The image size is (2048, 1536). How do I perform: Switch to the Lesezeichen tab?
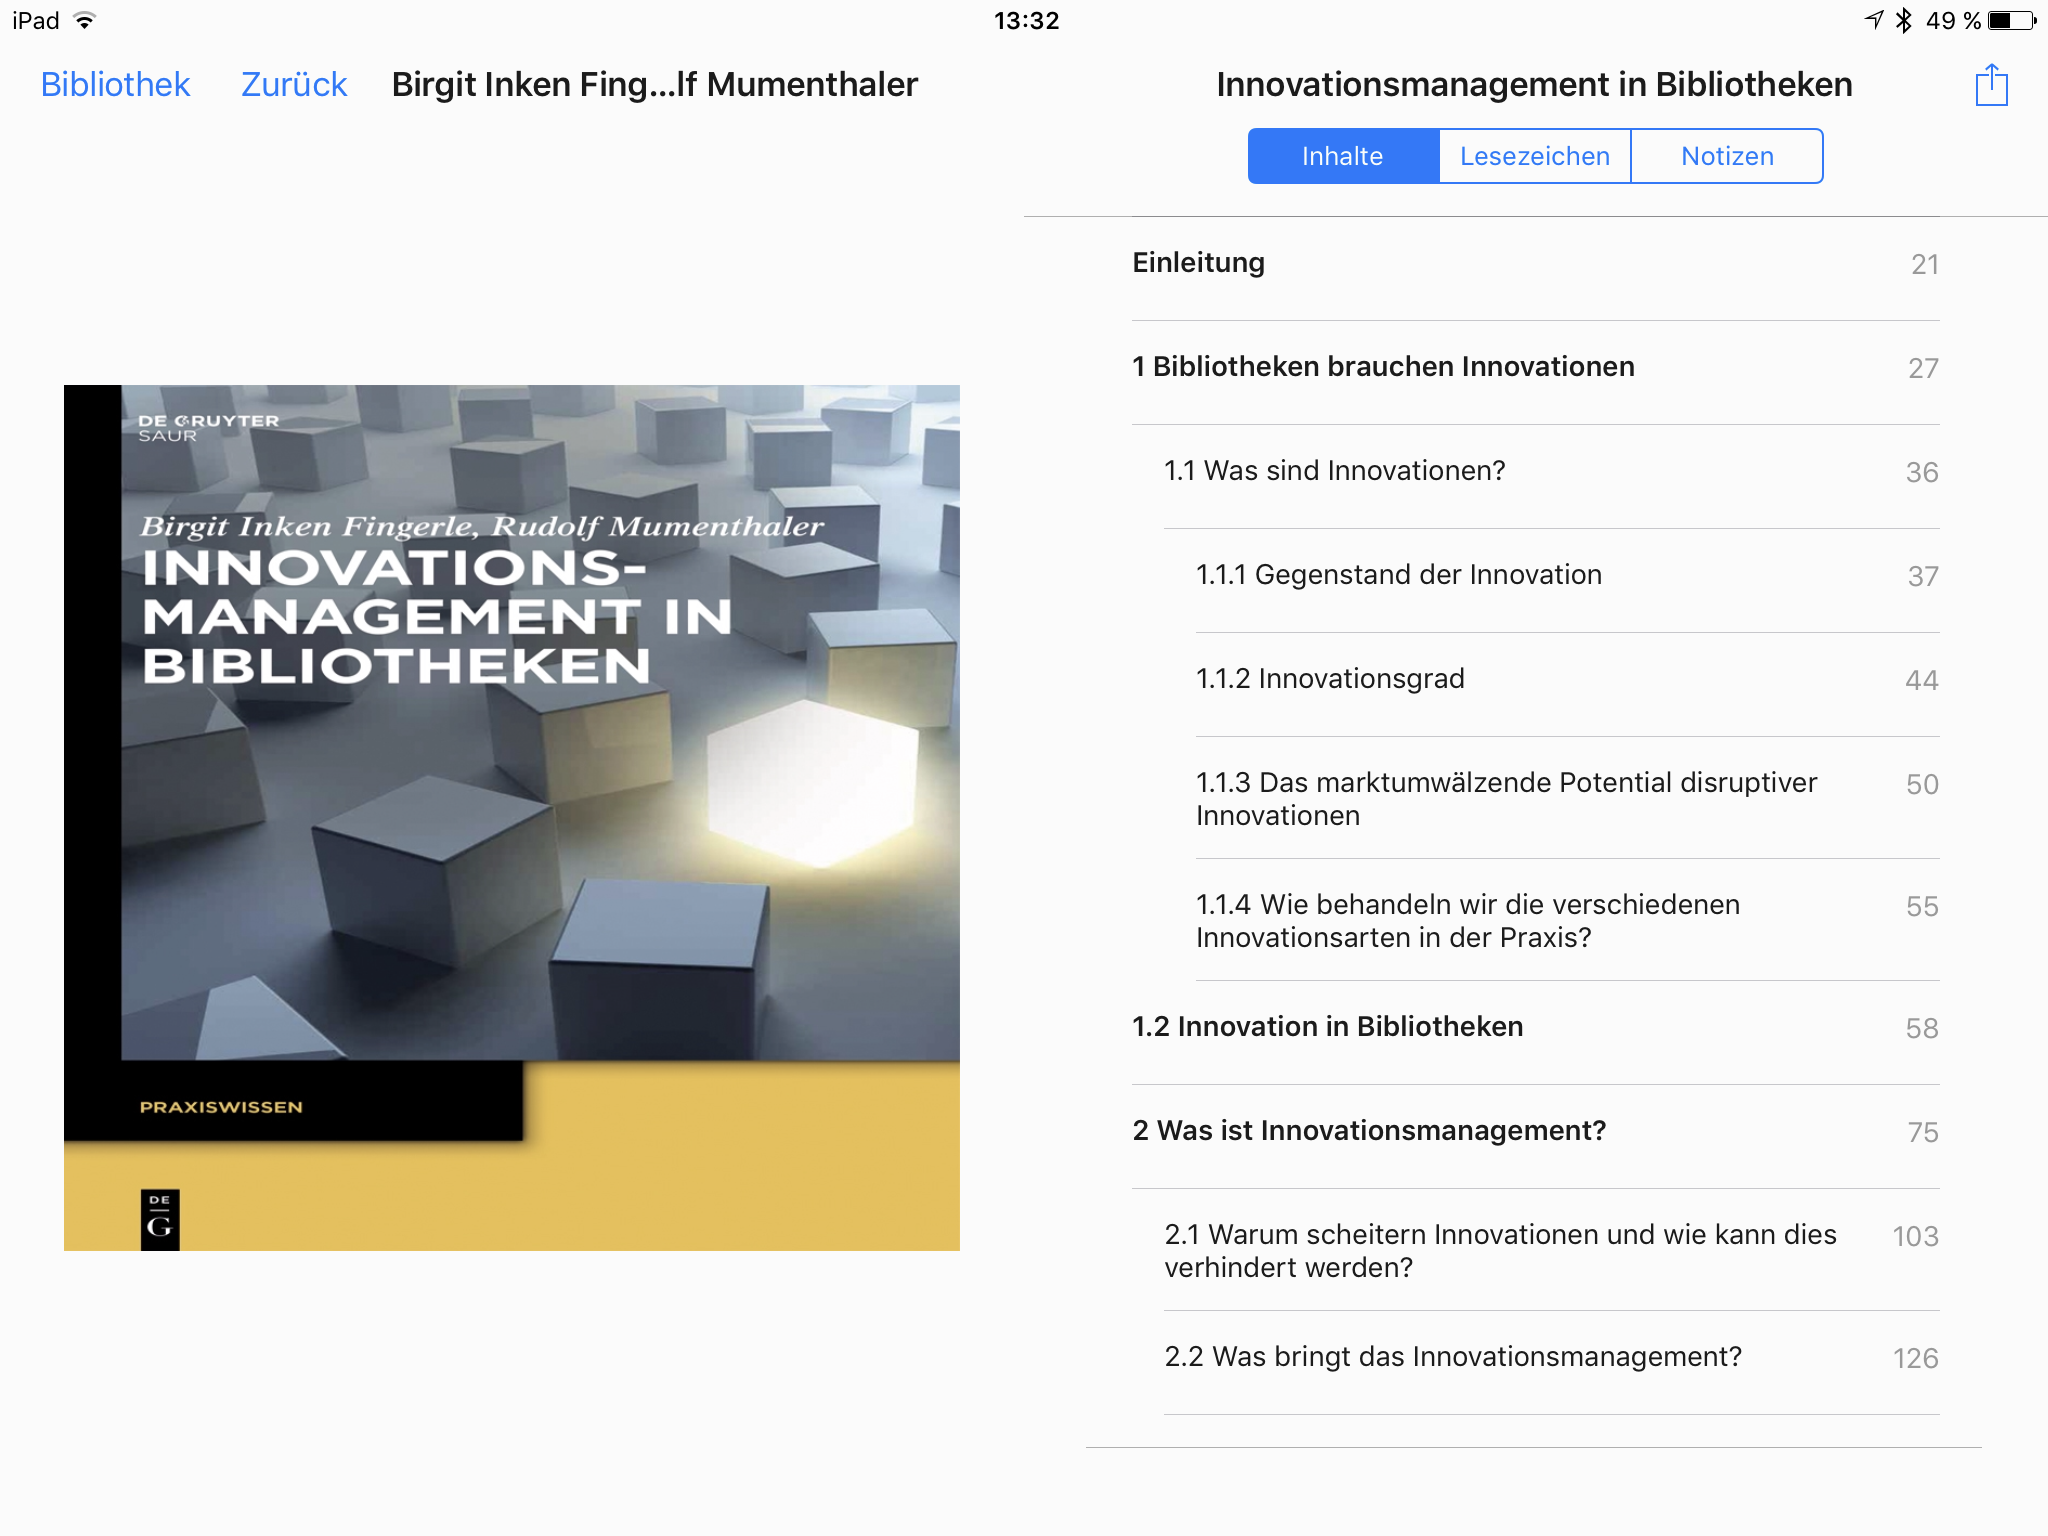tap(1534, 156)
